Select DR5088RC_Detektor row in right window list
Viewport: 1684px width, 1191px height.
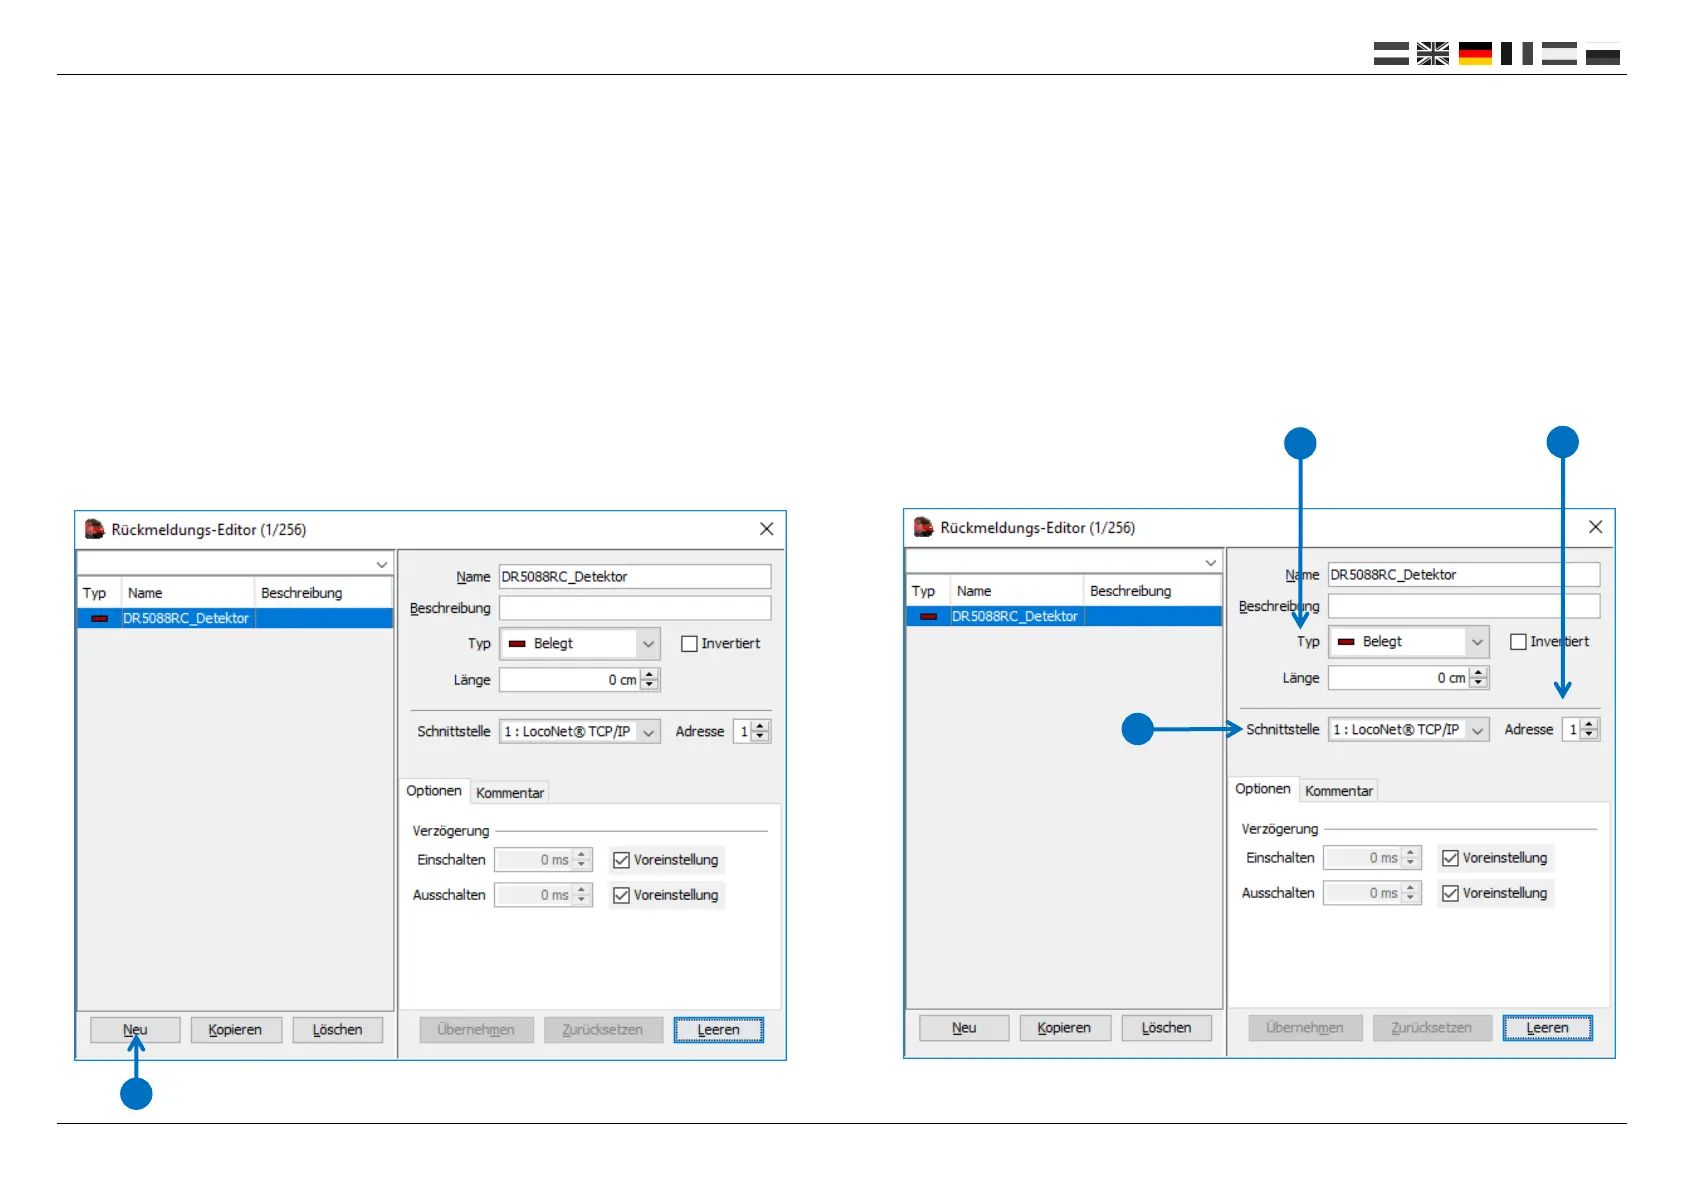coord(1064,617)
